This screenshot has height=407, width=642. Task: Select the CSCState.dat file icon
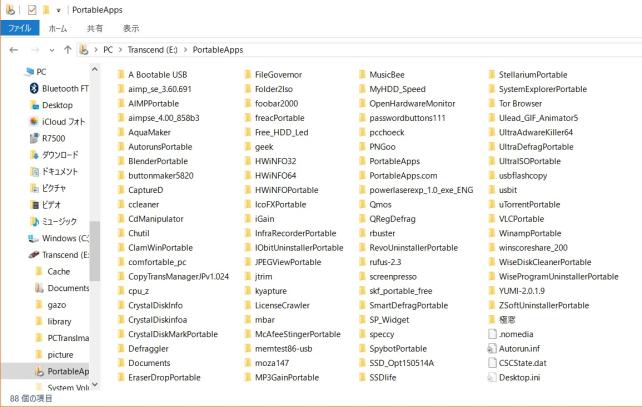coord(492,363)
